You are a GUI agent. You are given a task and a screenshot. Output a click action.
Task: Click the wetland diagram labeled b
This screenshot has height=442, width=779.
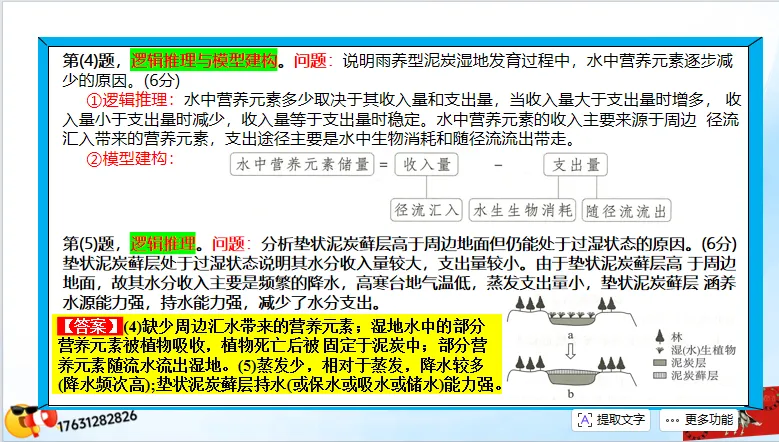point(571,371)
